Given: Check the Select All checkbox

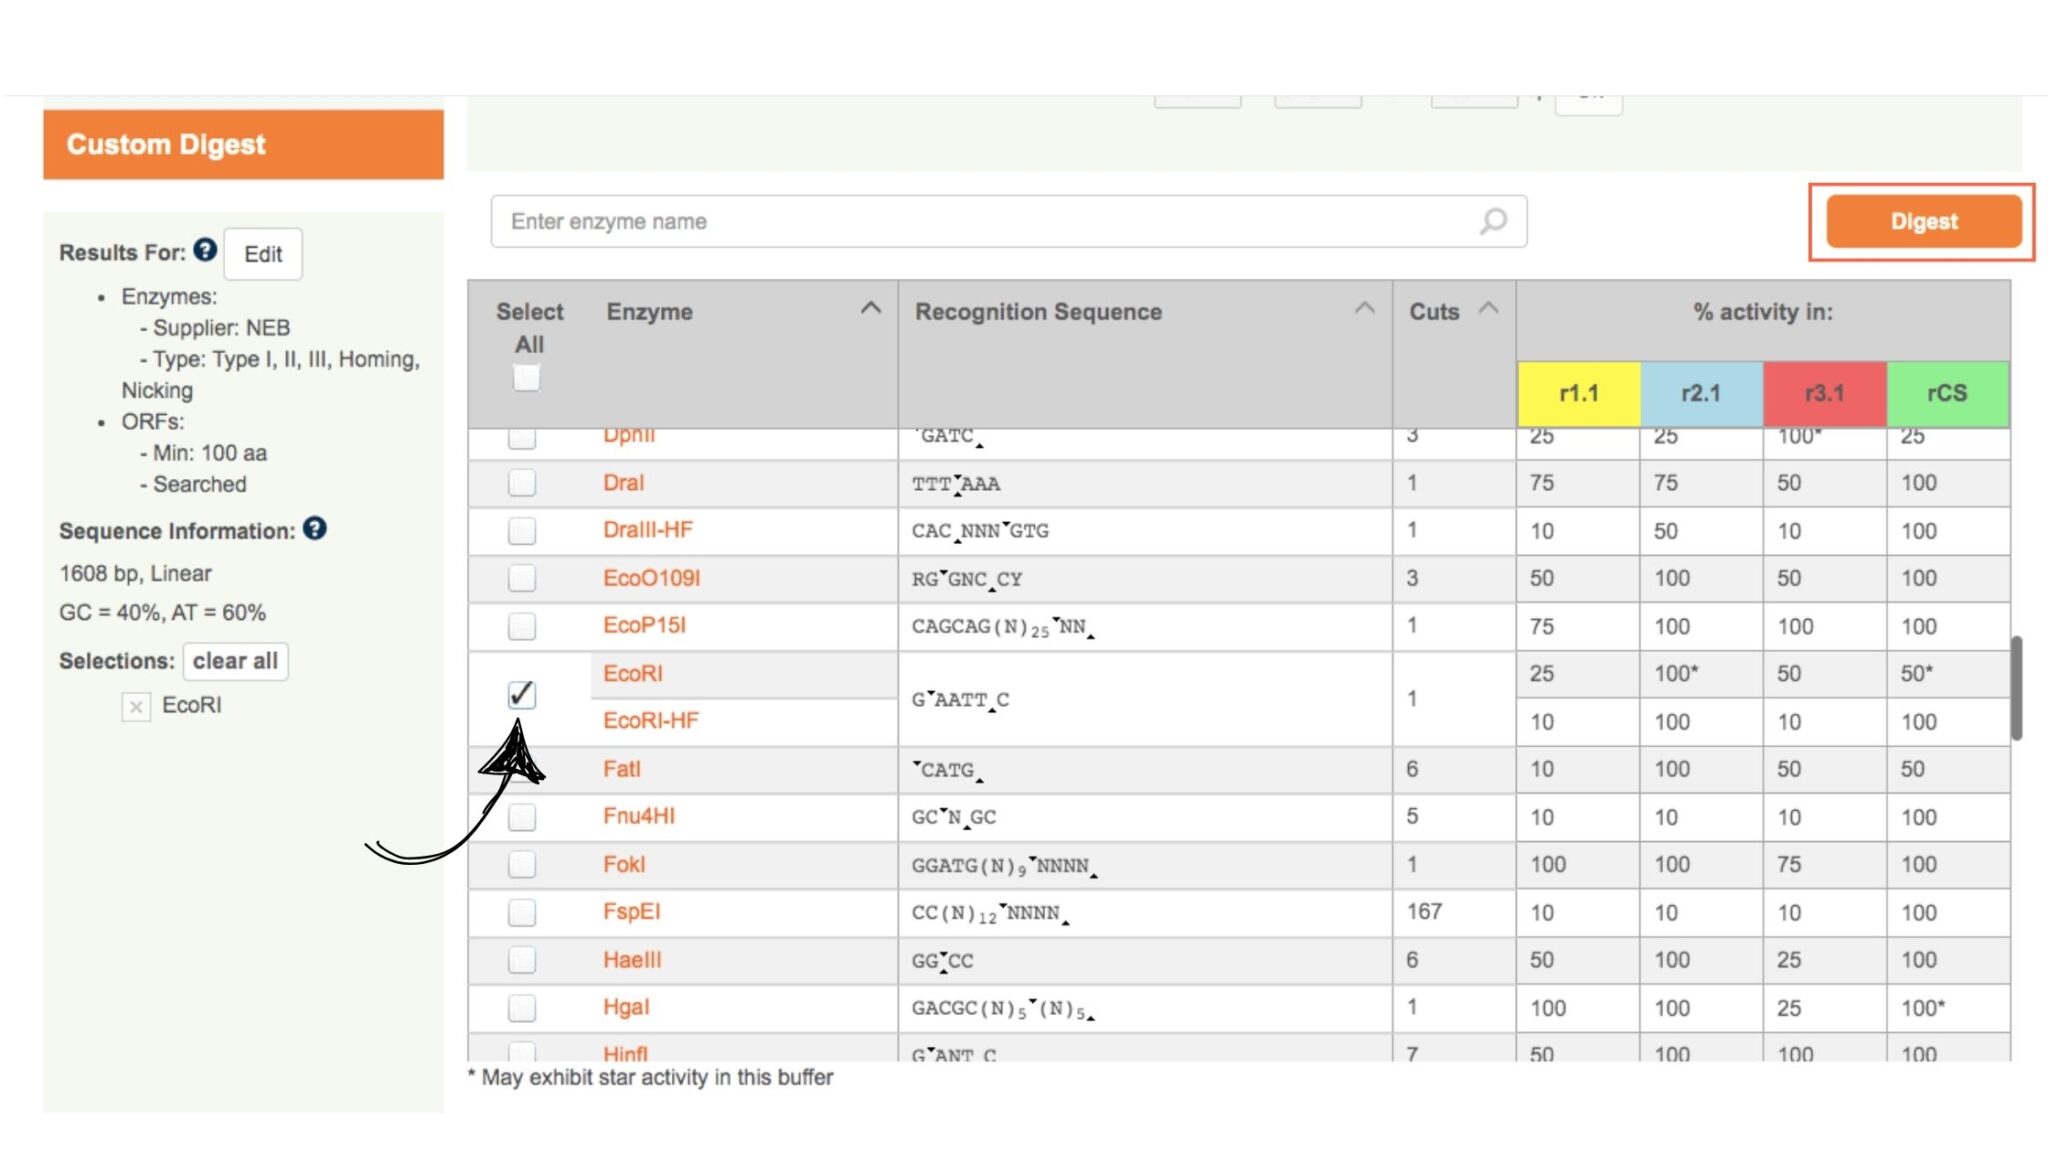Looking at the screenshot, I should click(526, 378).
